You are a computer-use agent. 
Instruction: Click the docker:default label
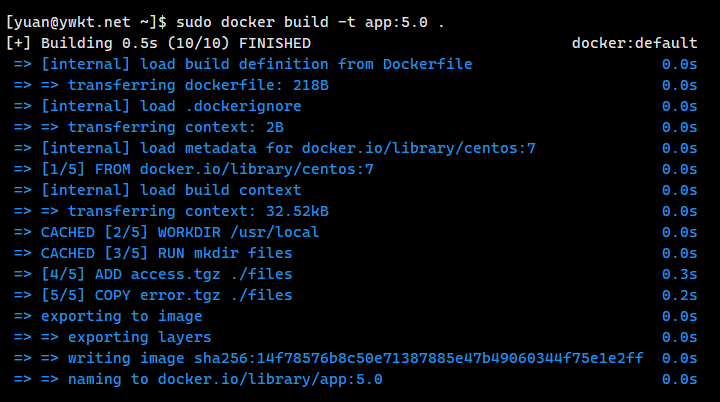[x=634, y=43]
